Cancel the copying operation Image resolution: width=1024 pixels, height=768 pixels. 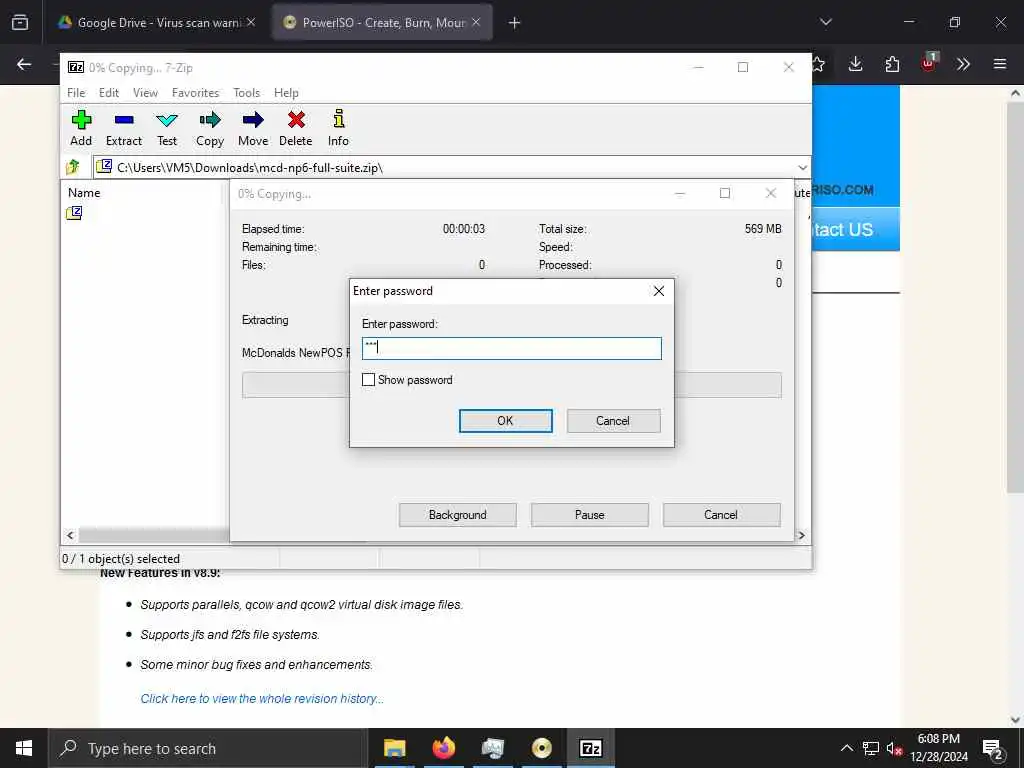pos(722,515)
